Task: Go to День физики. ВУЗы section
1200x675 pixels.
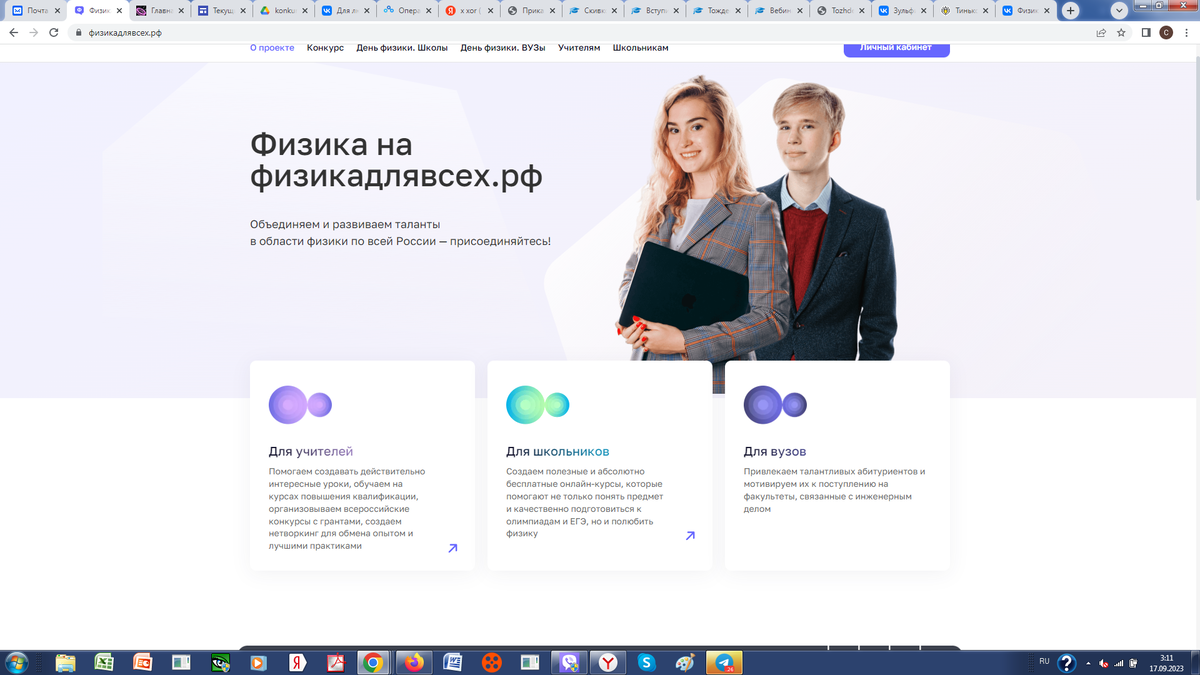Action: (x=503, y=48)
